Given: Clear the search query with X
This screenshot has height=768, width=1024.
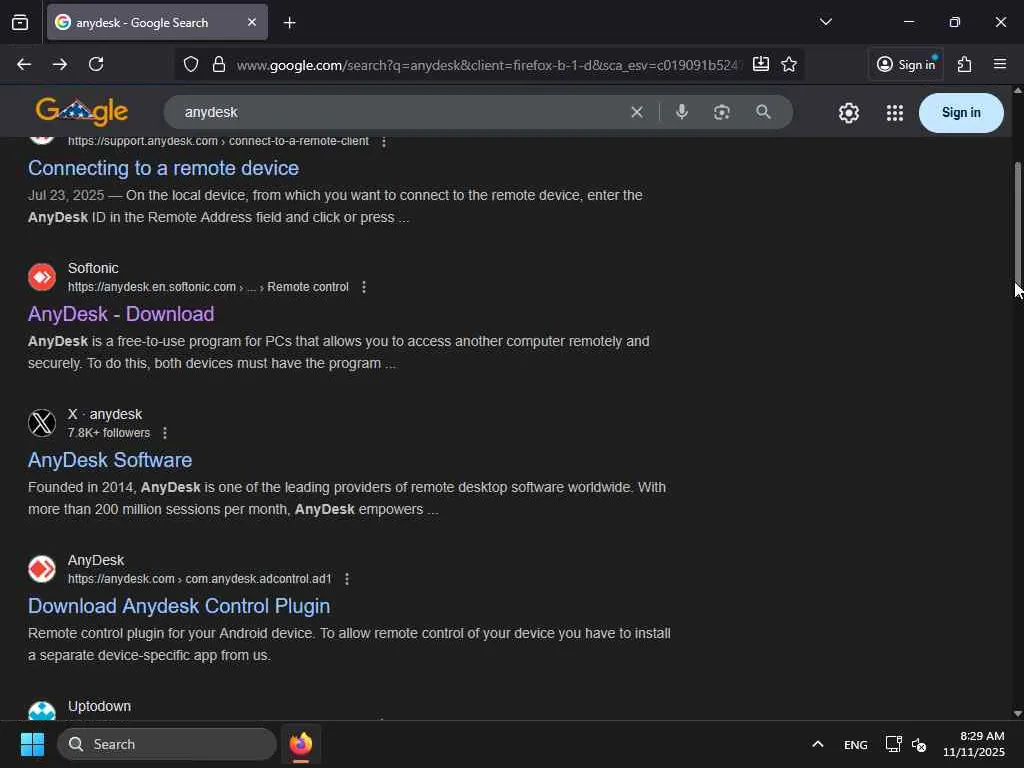Looking at the screenshot, I should [x=637, y=112].
